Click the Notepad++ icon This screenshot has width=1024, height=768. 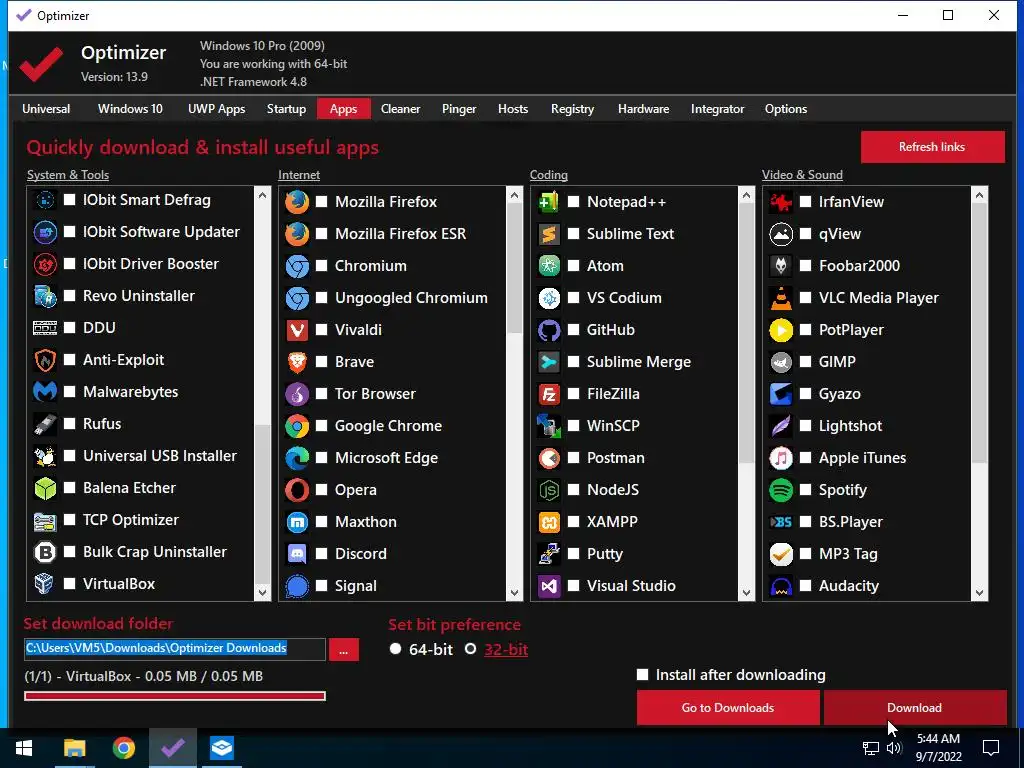549,202
